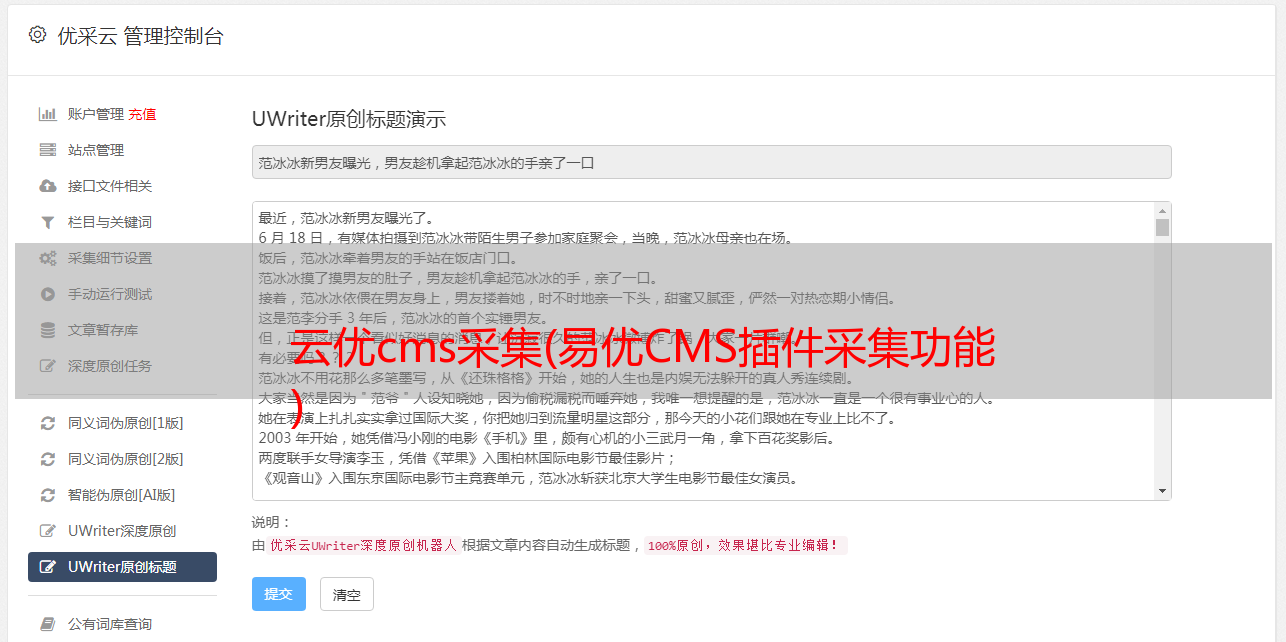Click the generated title field
The height and width of the screenshot is (642, 1286).
pyautogui.click(x=711, y=162)
